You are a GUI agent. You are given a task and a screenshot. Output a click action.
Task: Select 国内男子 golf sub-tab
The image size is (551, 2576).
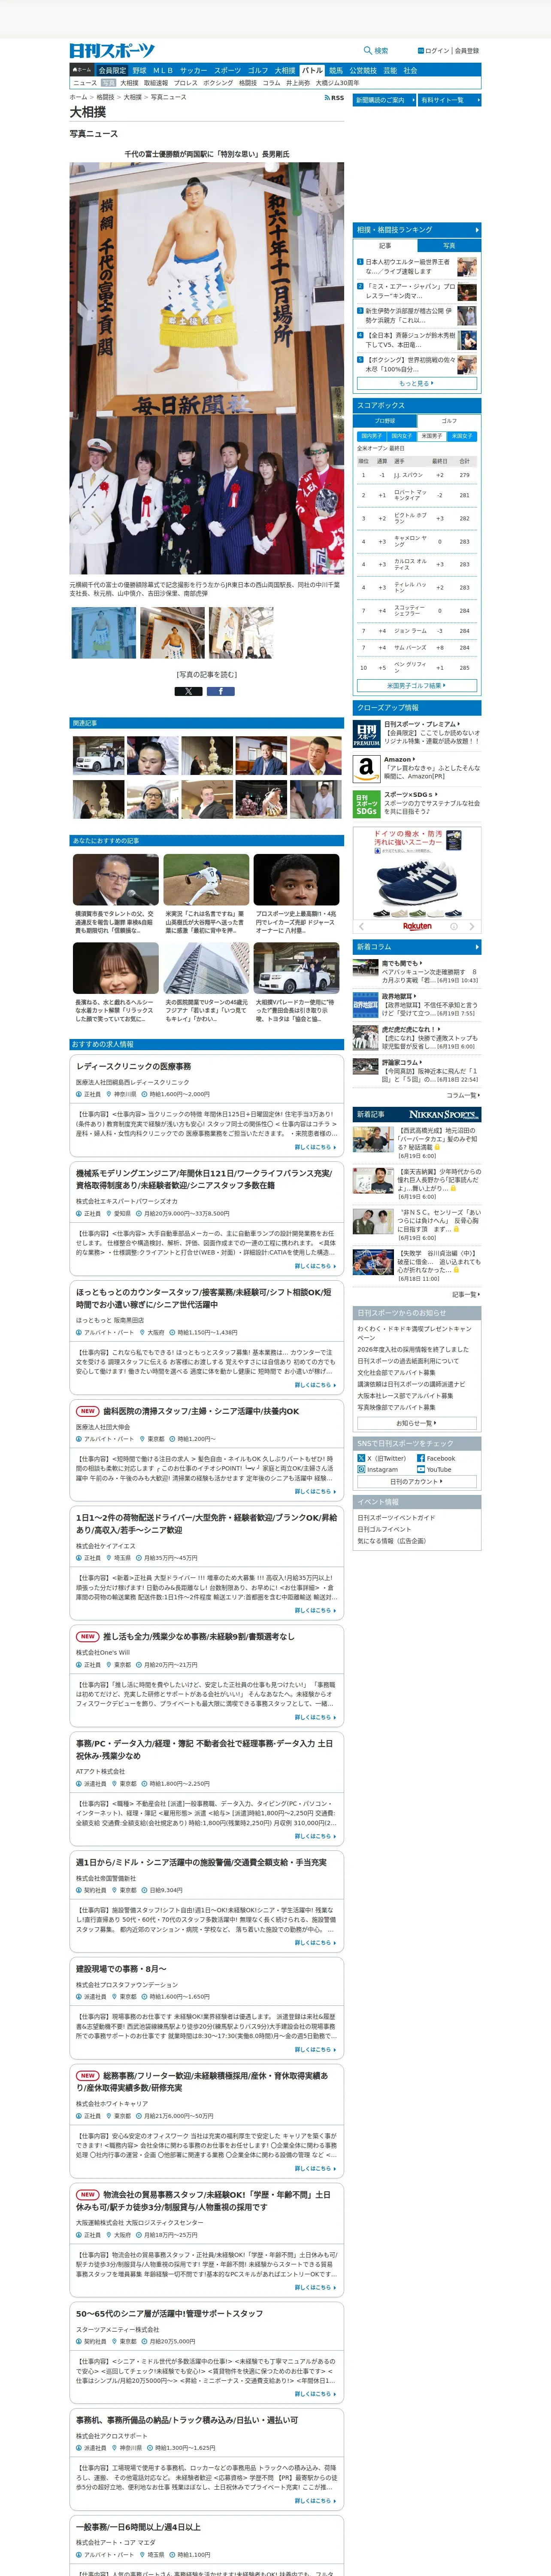(371, 436)
